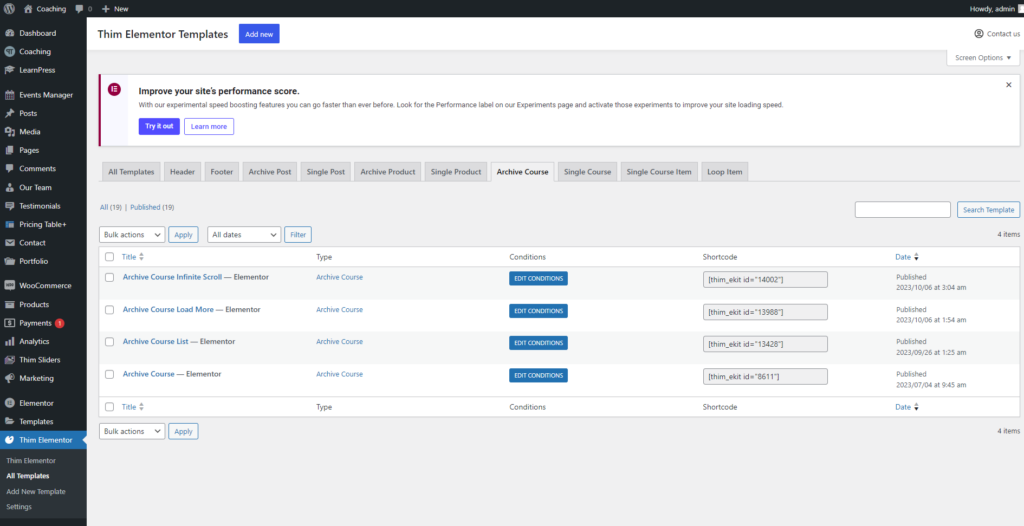Tick the select-all checkbox in the table footer
The width and height of the screenshot is (1024, 526).
(x=110, y=406)
